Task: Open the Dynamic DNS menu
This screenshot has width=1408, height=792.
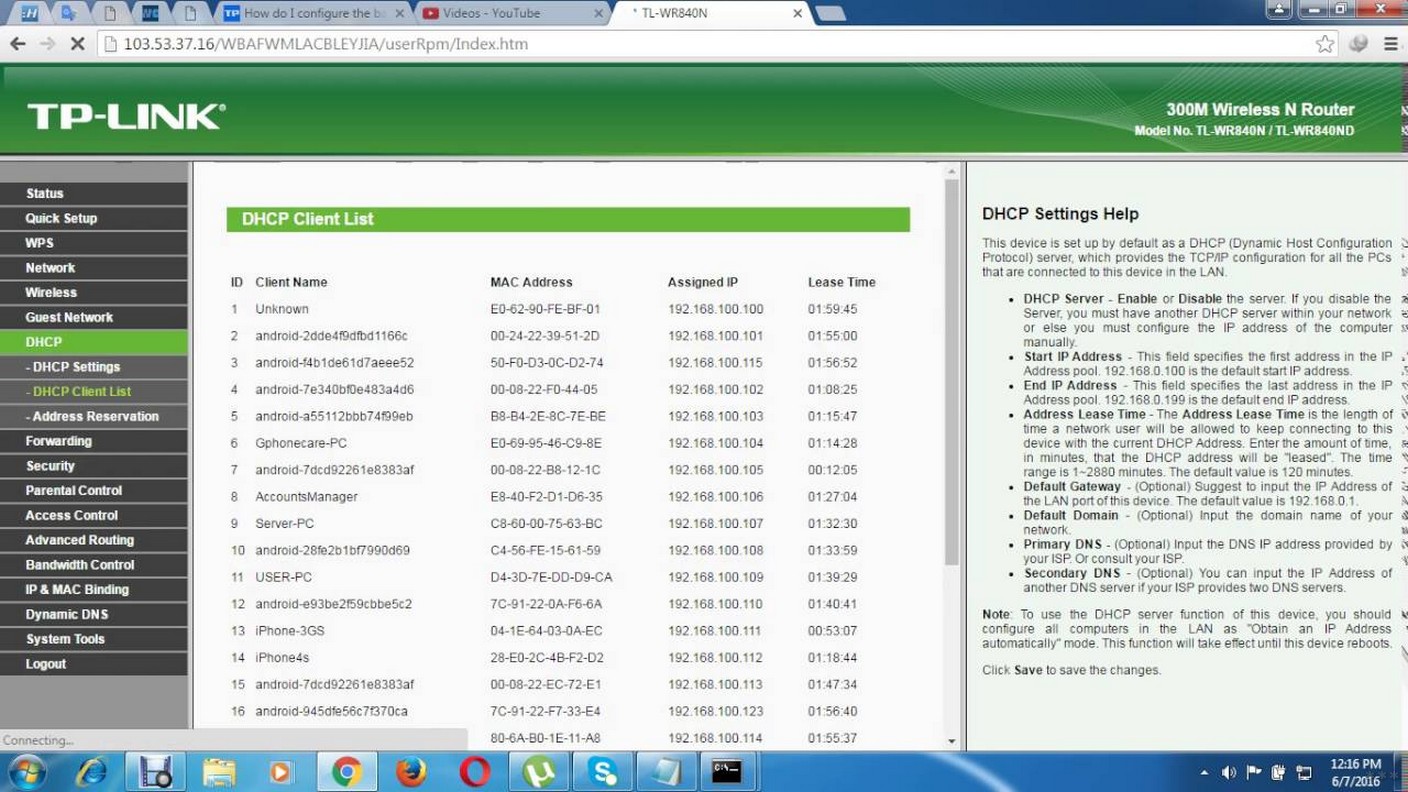Action: coord(93,614)
